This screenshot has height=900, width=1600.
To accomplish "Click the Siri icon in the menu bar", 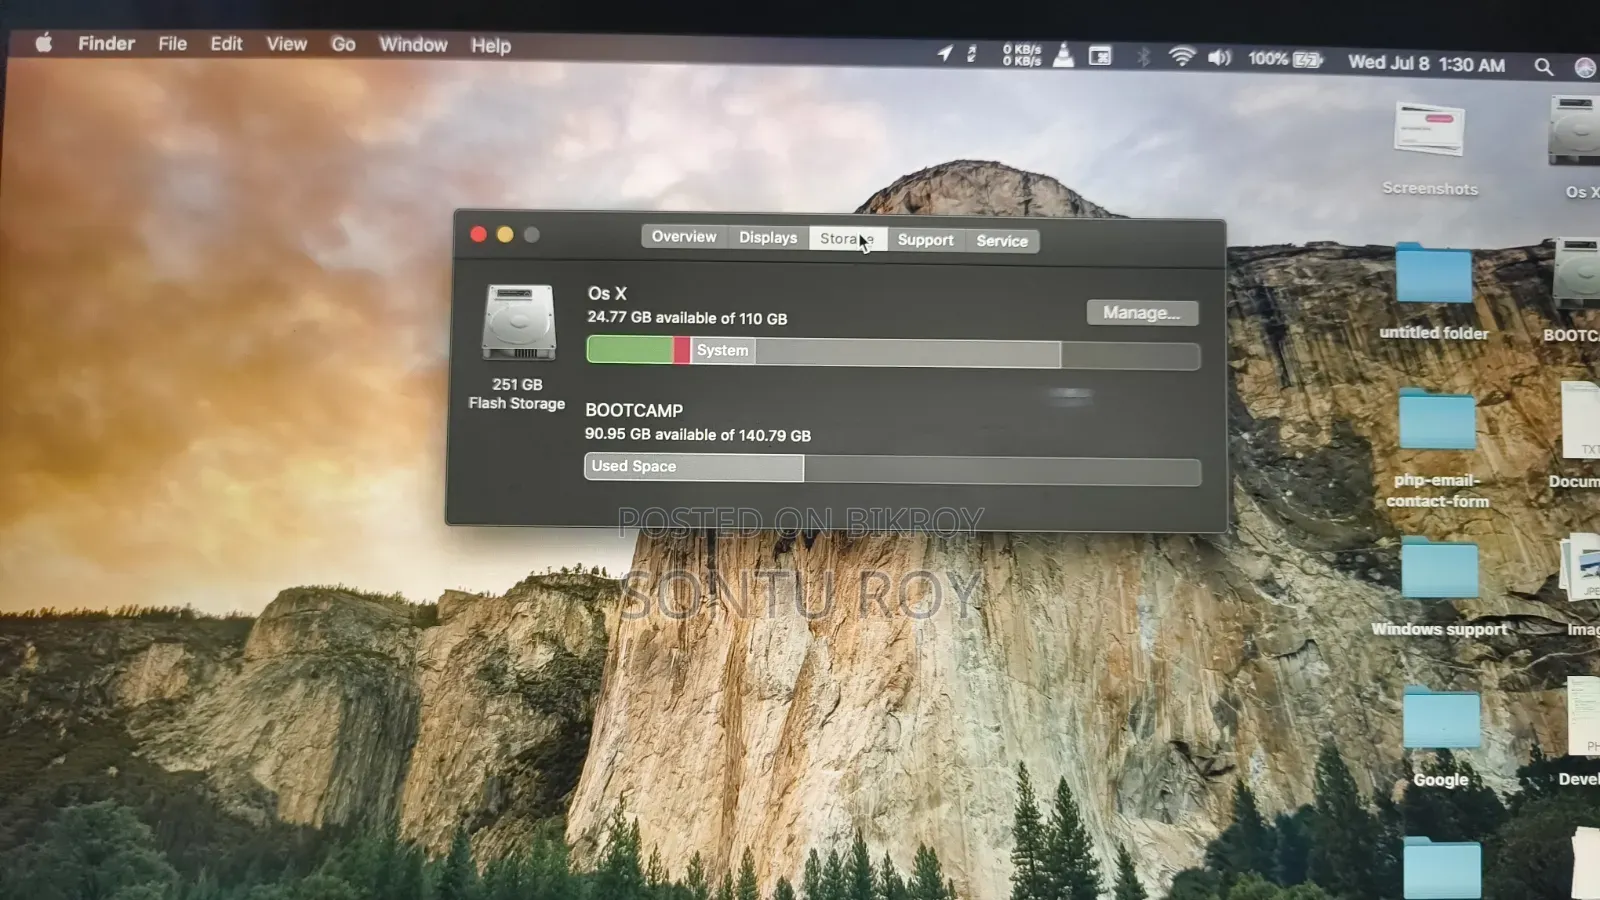I will coord(1585,68).
